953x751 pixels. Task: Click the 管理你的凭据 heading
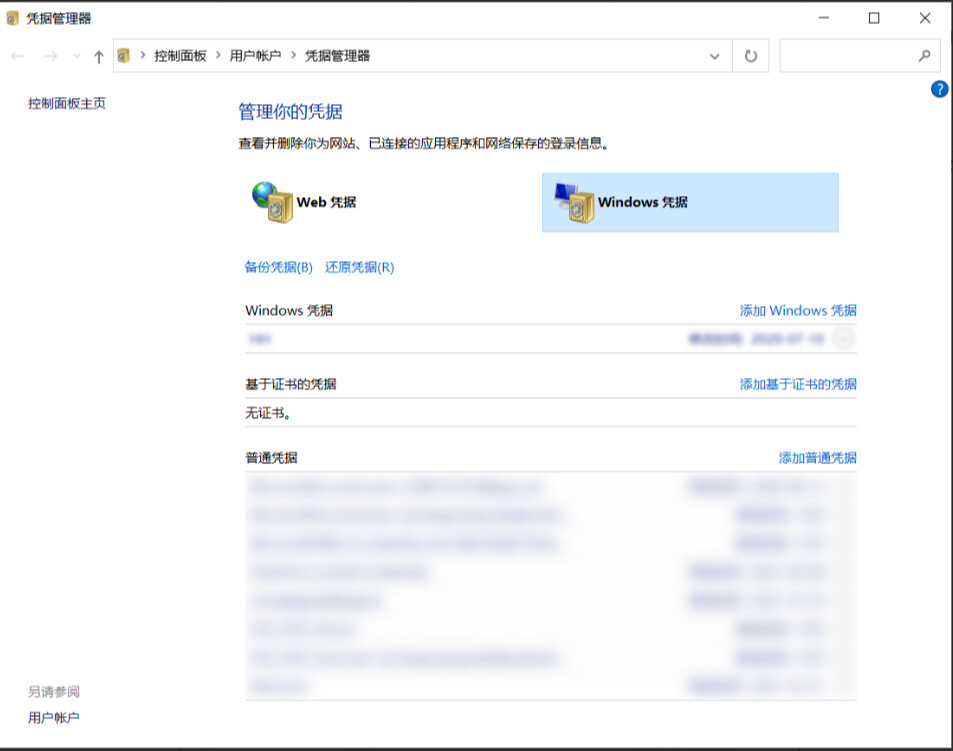[x=291, y=112]
